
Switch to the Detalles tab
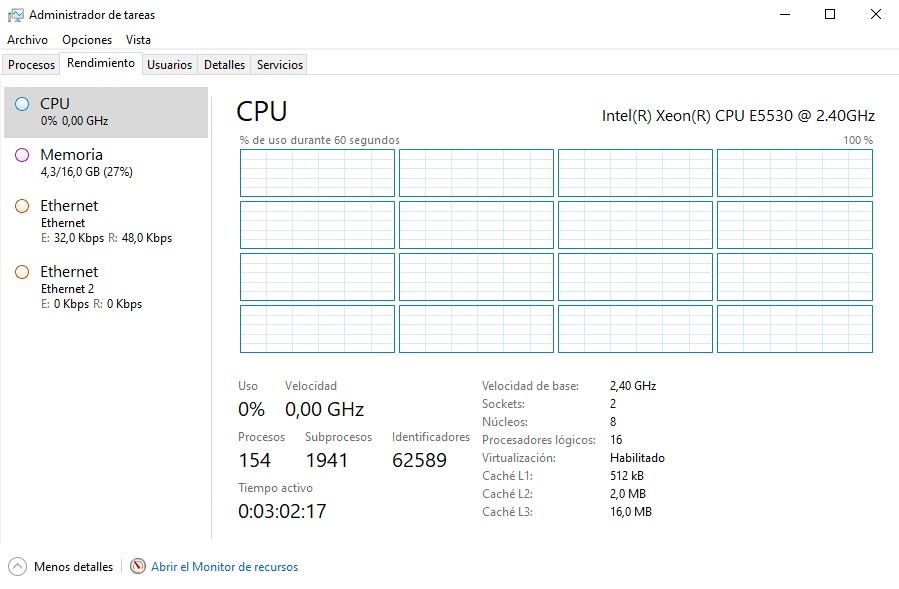pyautogui.click(x=224, y=65)
